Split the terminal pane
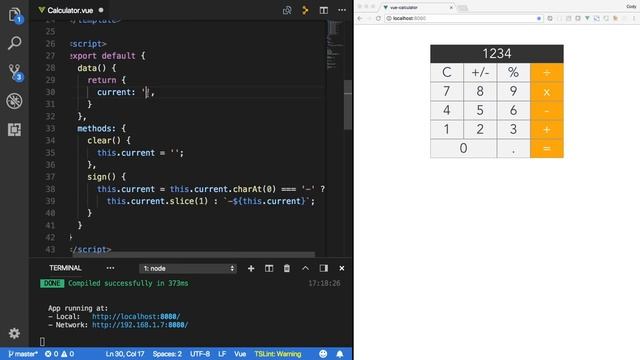Viewport: 640px width, 360px height. pos(269,268)
